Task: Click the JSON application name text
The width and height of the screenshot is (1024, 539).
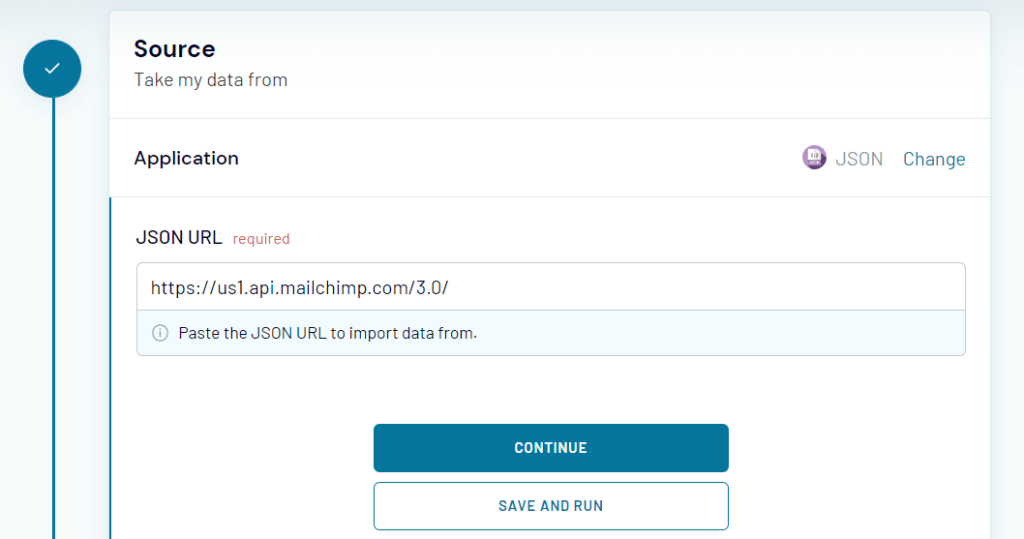Action: (859, 159)
